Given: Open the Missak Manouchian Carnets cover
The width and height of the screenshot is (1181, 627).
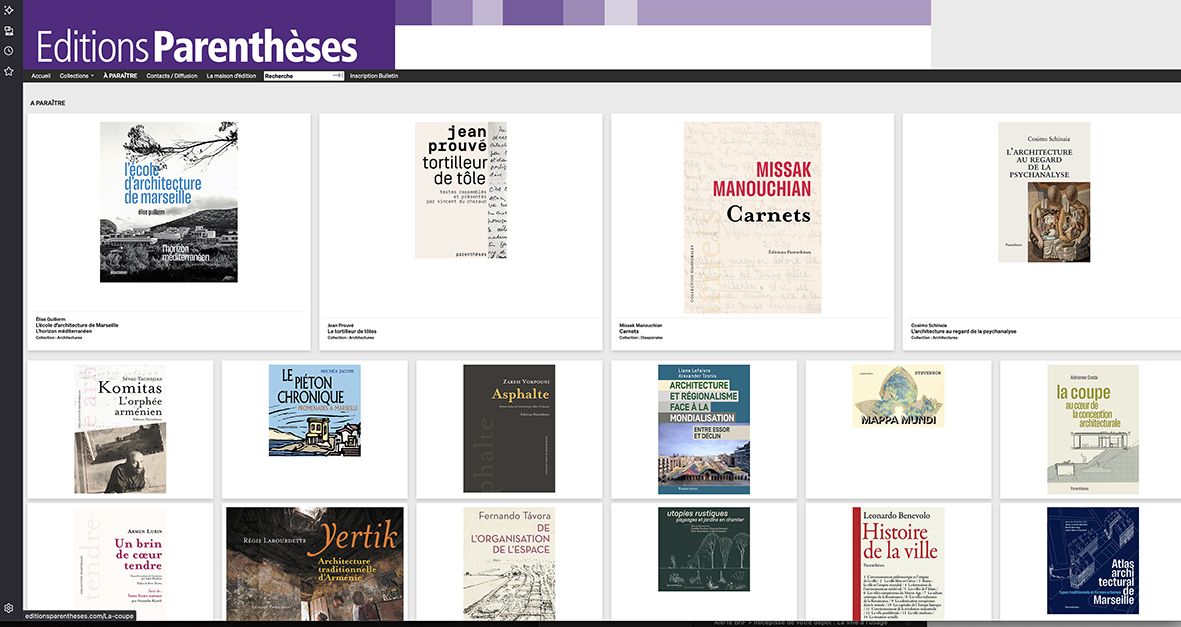Looking at the screenshot, I should (752, 203).
